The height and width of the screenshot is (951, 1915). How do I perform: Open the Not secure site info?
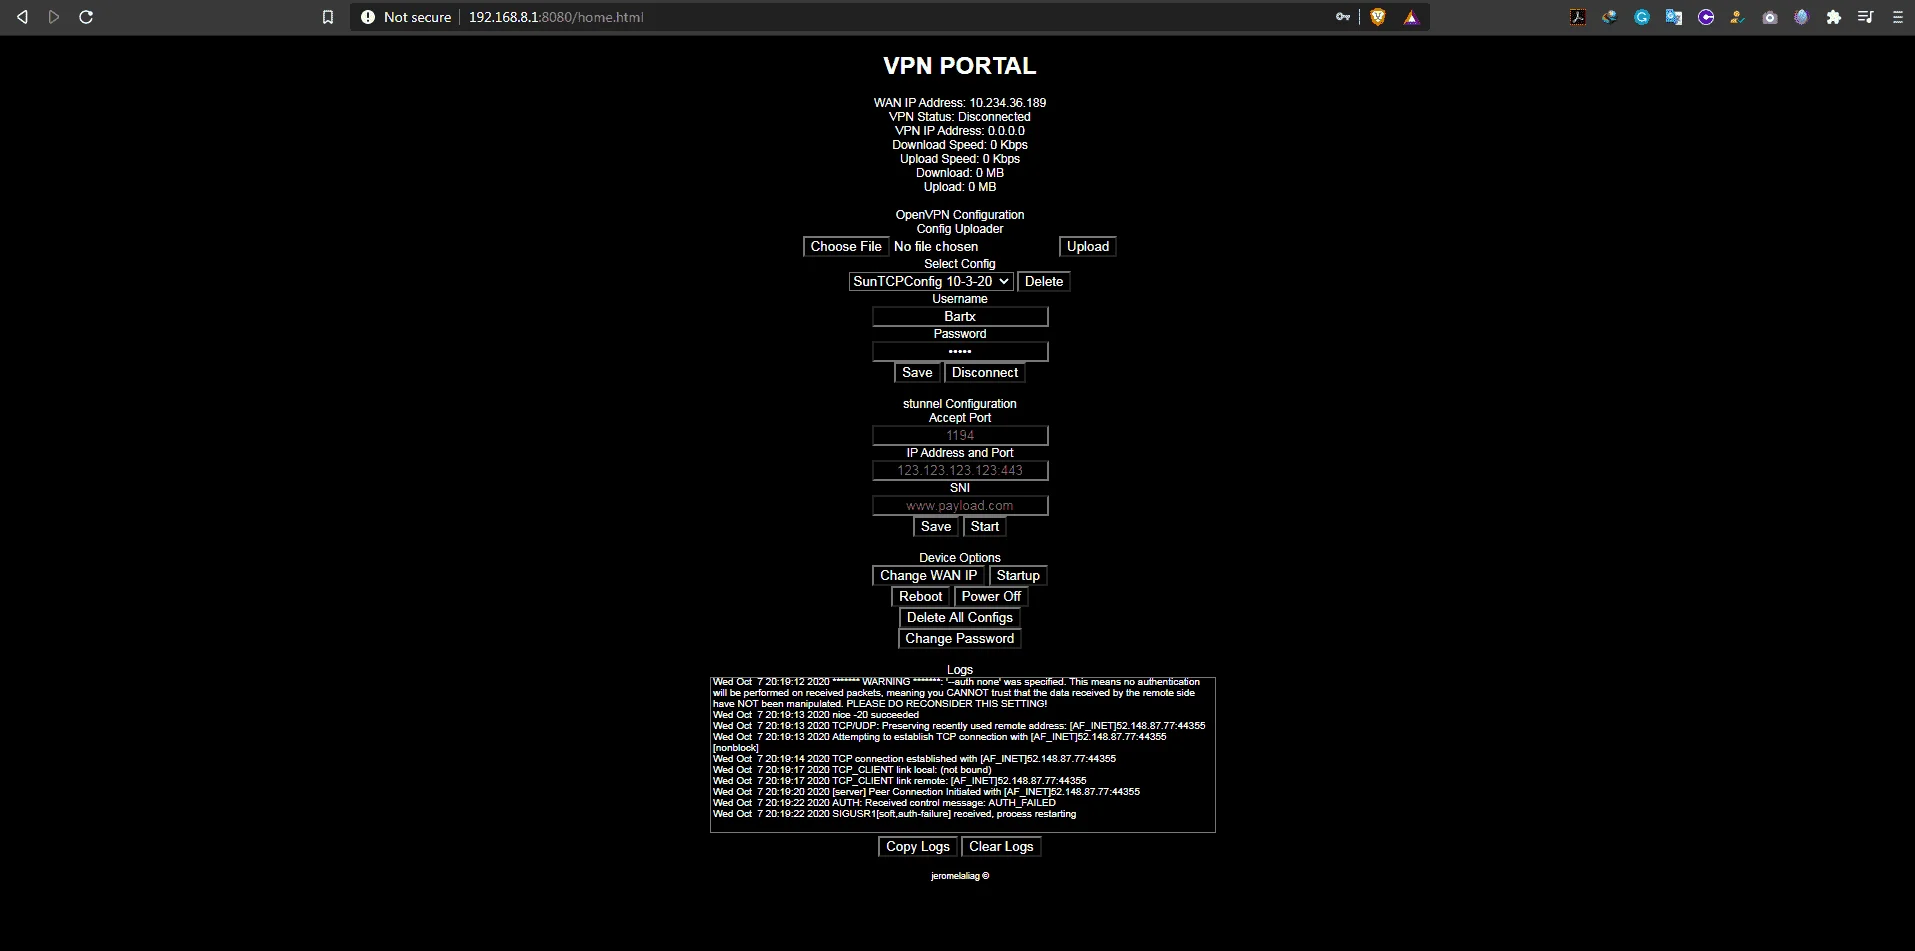406,17
